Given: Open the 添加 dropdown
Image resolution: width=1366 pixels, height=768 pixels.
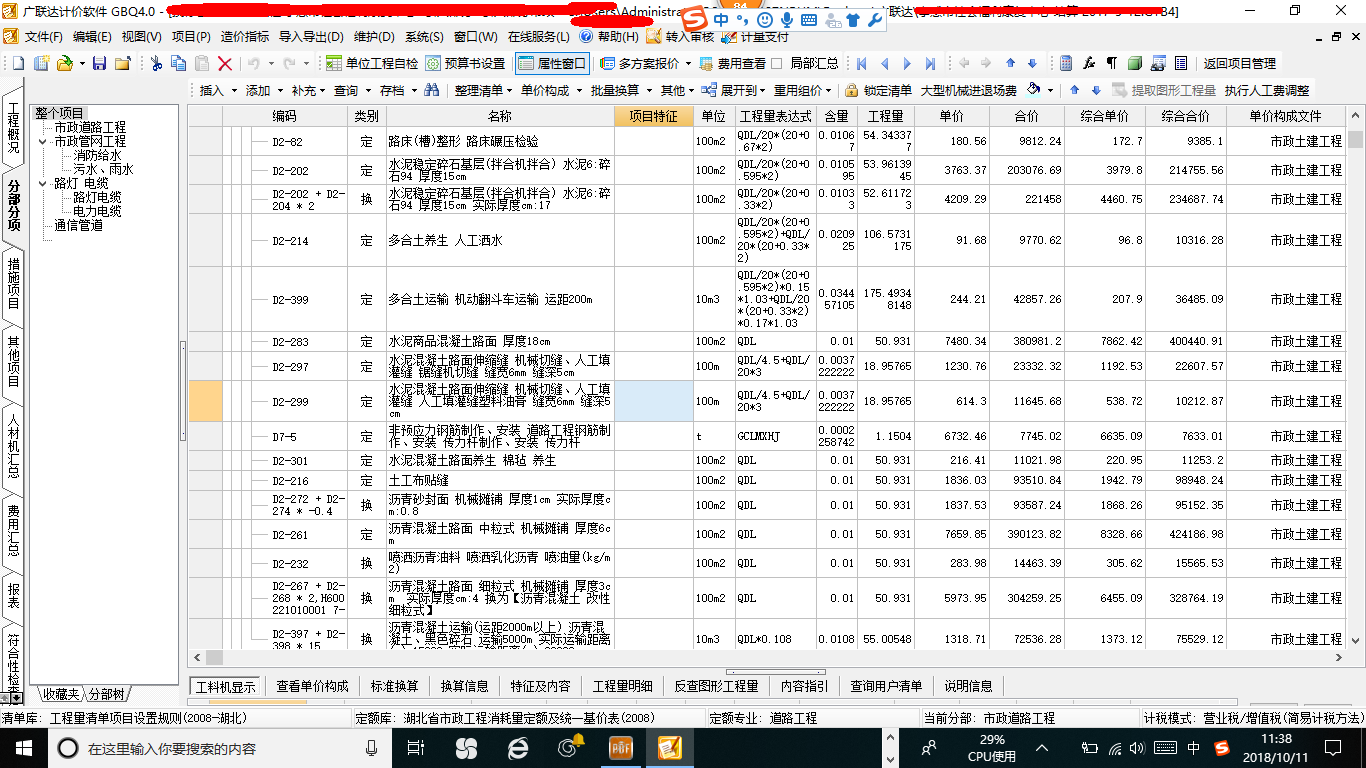Looking at the screenshot, I should tap(264, 90).
